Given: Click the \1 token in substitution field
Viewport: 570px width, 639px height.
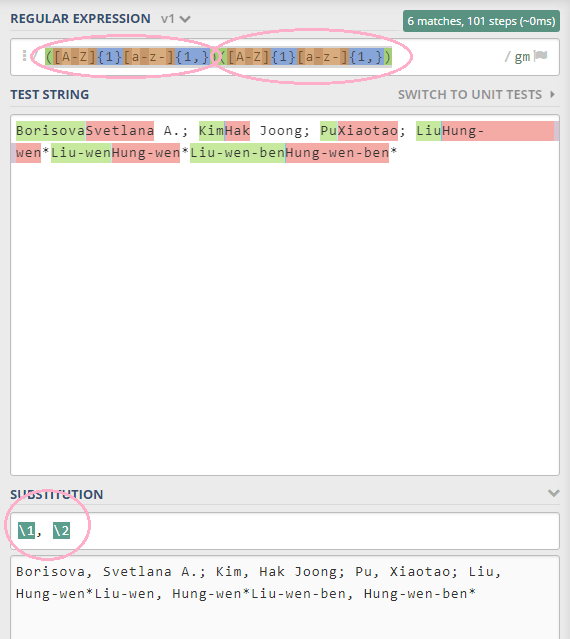Looking at the screenshot, I should pos(26,531).
